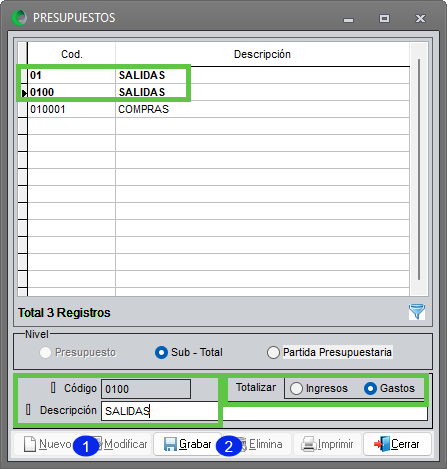The height and width of the screenshot is (469, 447).
Task: Select the 010001 COMPRAS row
Action: pyautogui.click(x=218, y=109)
